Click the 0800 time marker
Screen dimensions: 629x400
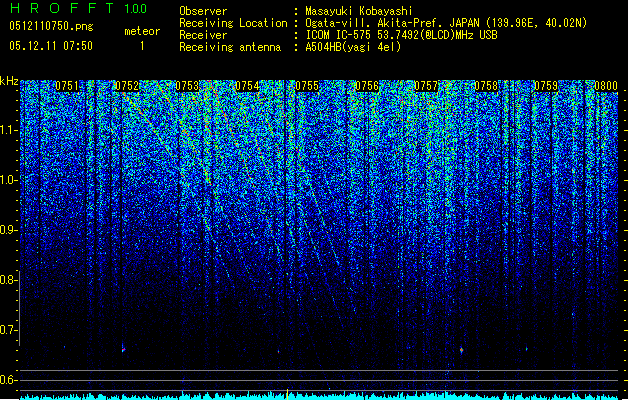point(606,86)
